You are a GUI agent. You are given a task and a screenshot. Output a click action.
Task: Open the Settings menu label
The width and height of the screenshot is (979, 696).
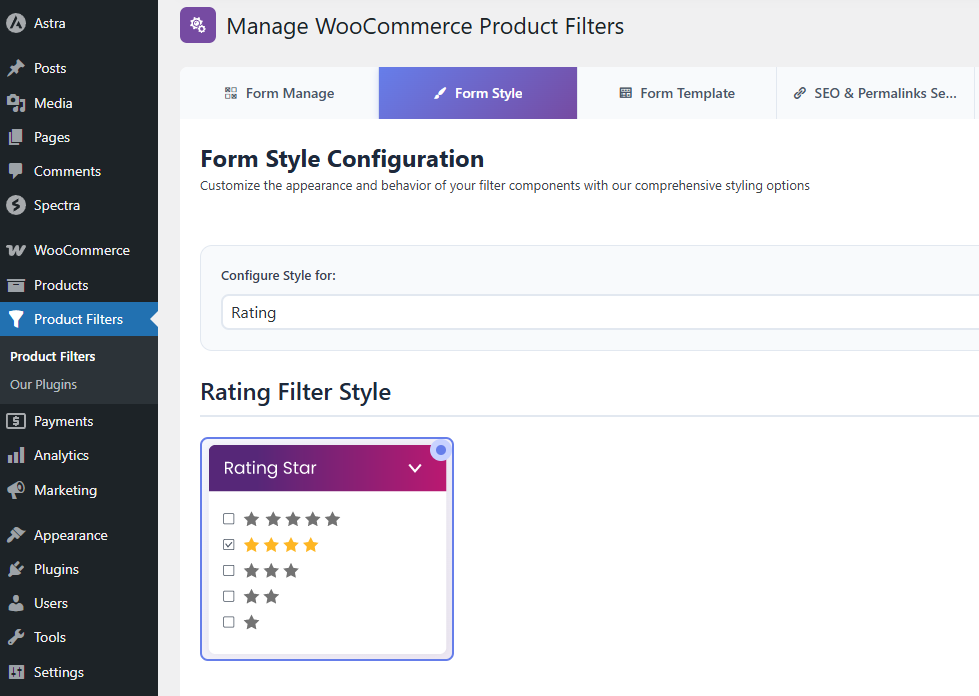point(59,672)
